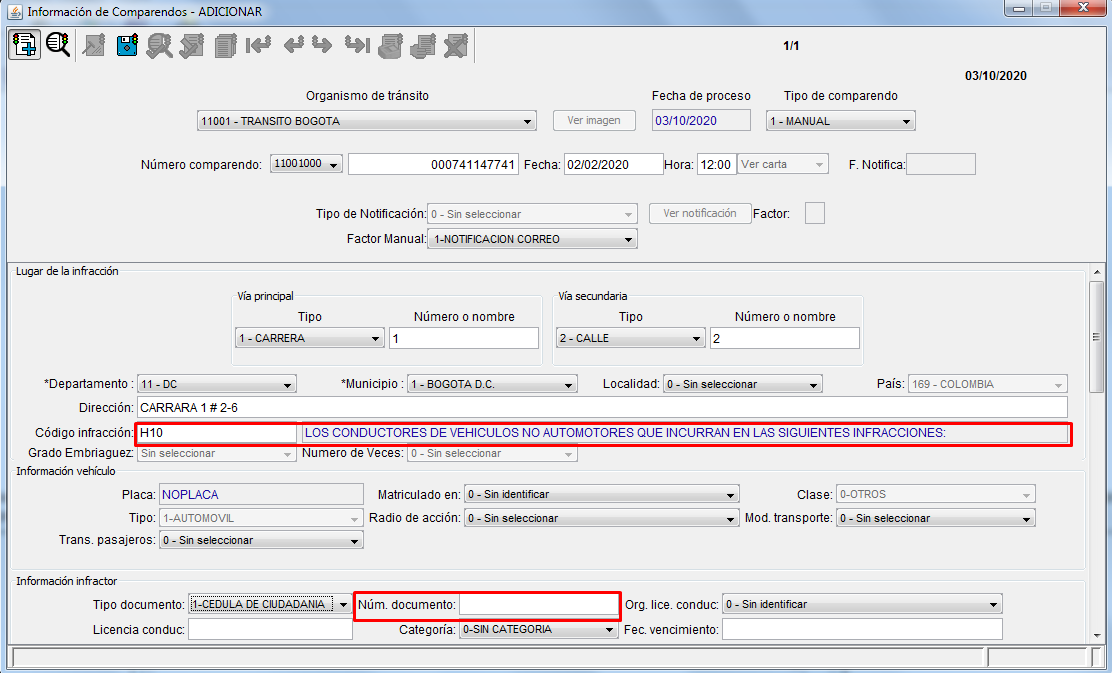1112x673 pixels.
Task: Click the go to first record arrow icon
Action: coord(259,45)
